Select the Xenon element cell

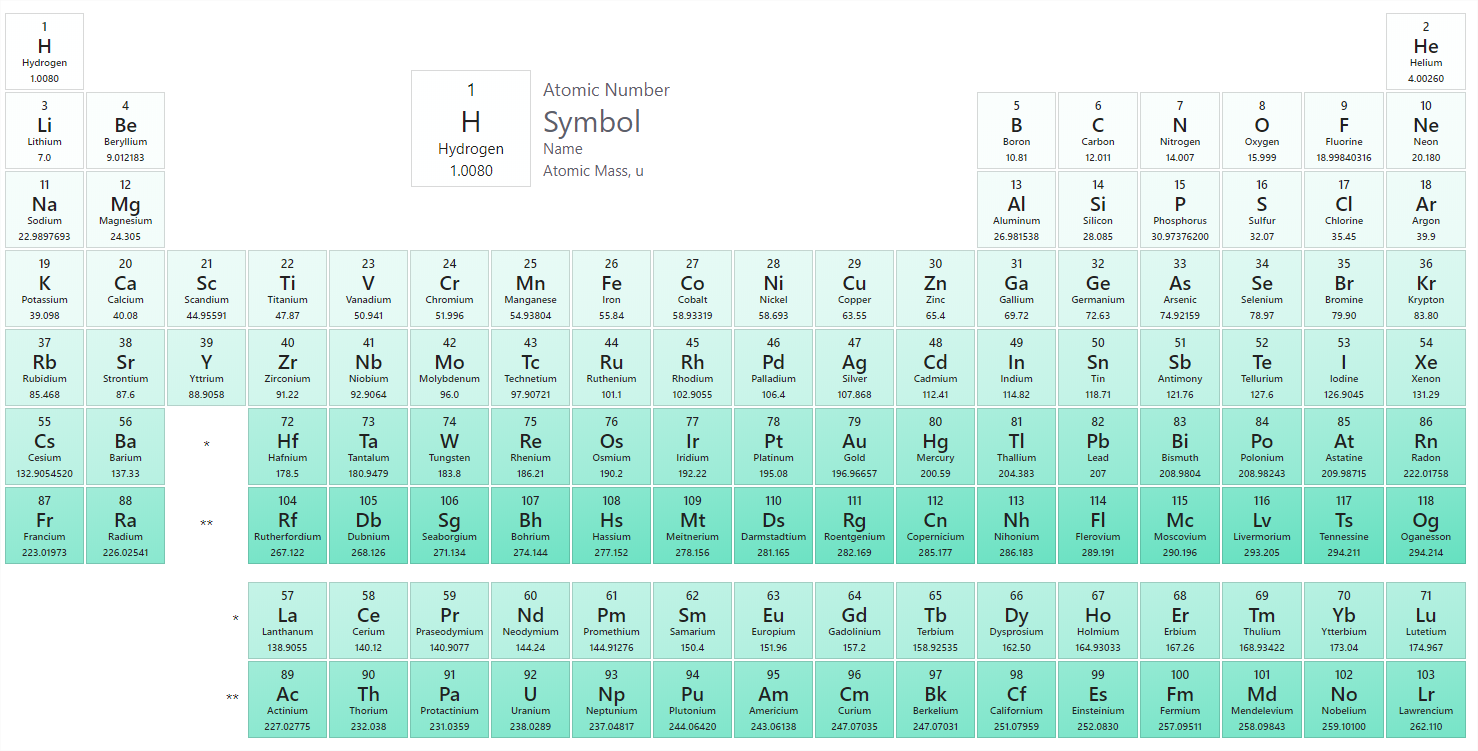point(1425,367)
